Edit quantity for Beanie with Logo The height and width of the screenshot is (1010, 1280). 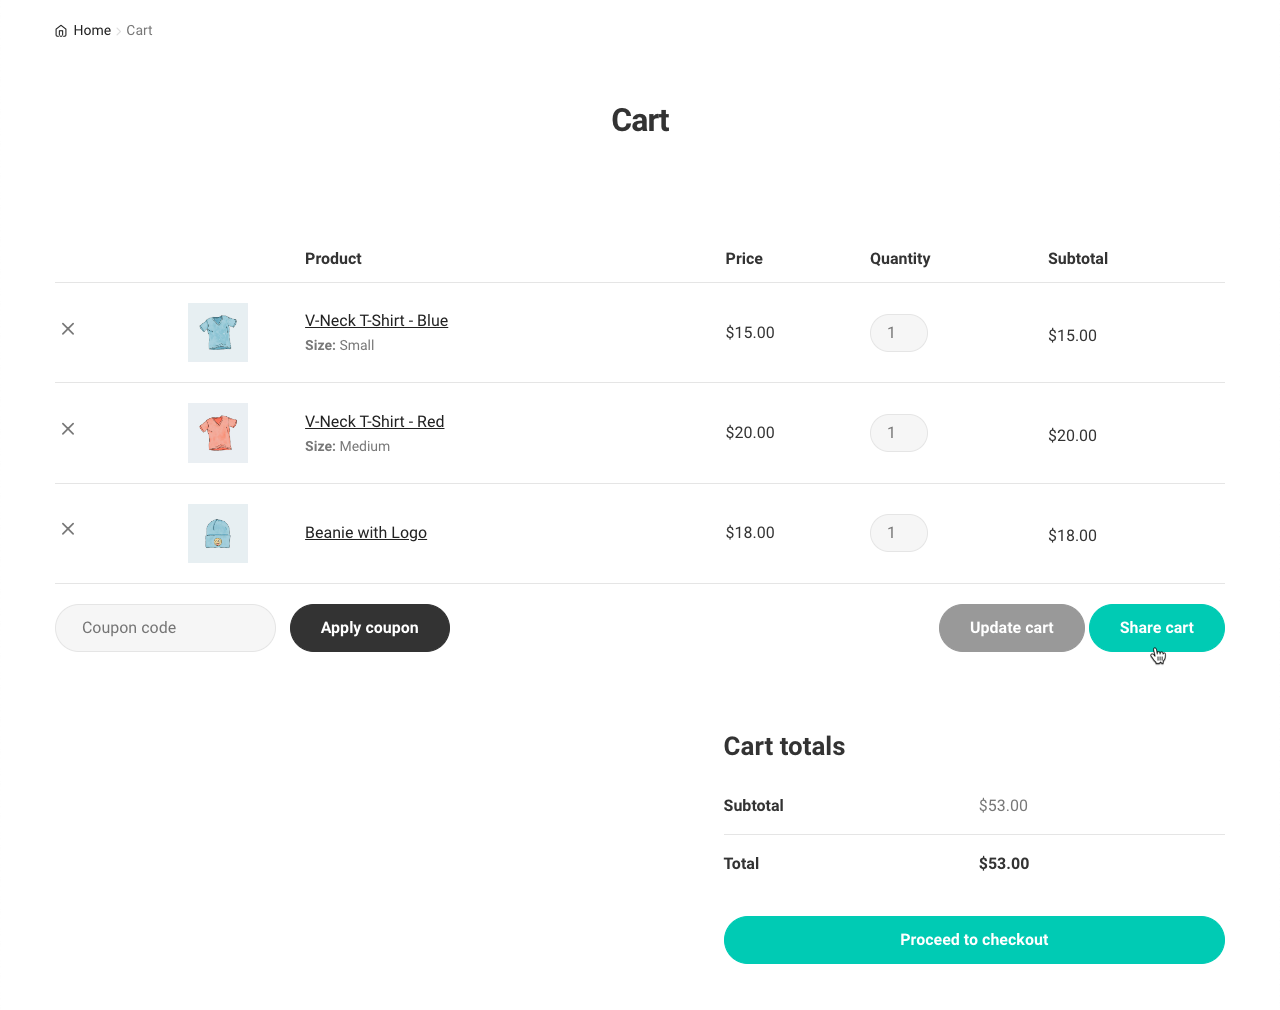click(898, 533)
